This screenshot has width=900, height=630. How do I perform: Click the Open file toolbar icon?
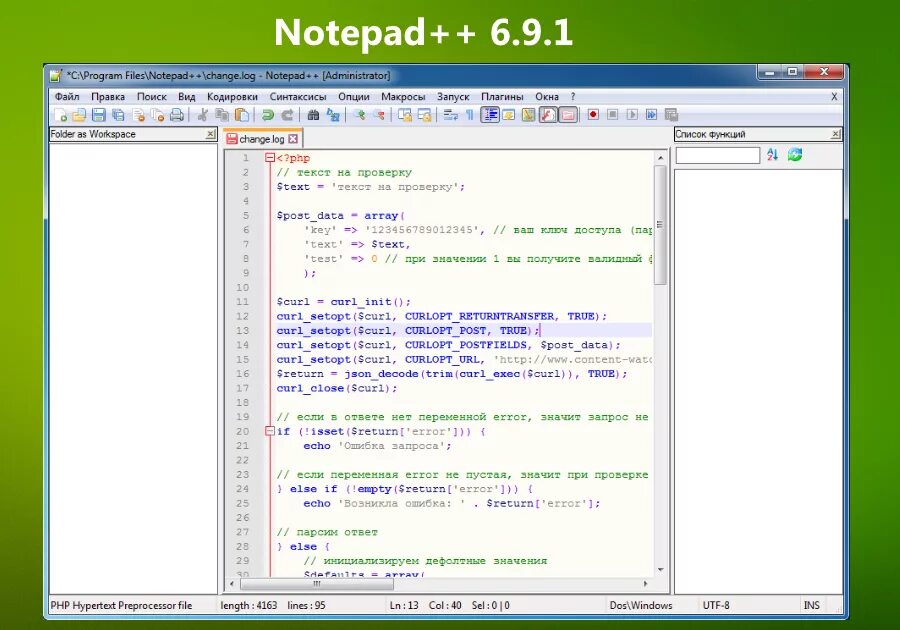click(x=79, y=115)
